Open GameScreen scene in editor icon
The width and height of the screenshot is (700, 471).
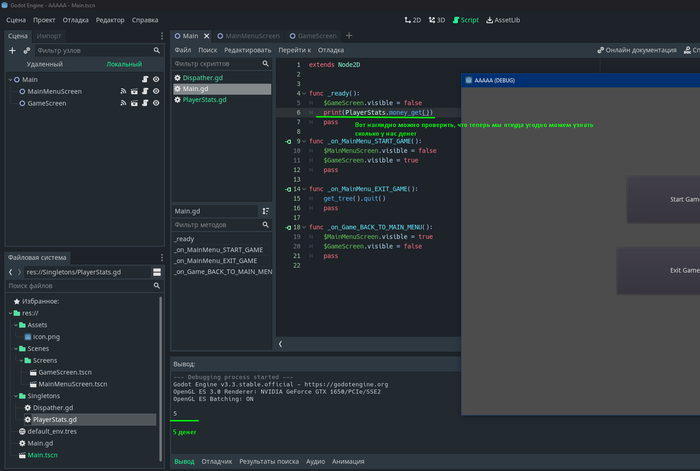(133, 104)
